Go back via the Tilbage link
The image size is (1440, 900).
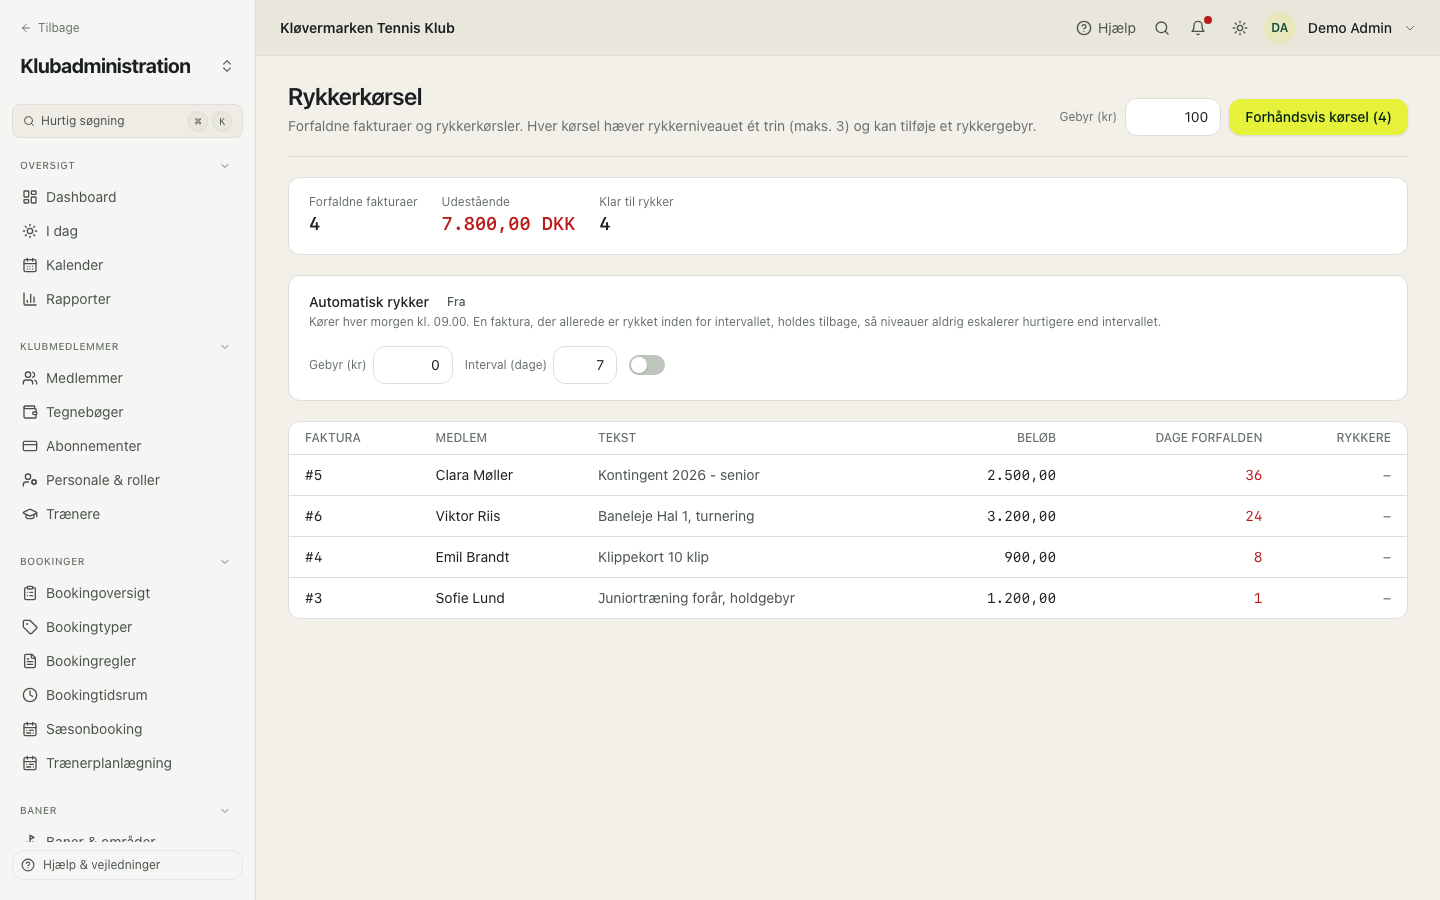click(50, 28)
